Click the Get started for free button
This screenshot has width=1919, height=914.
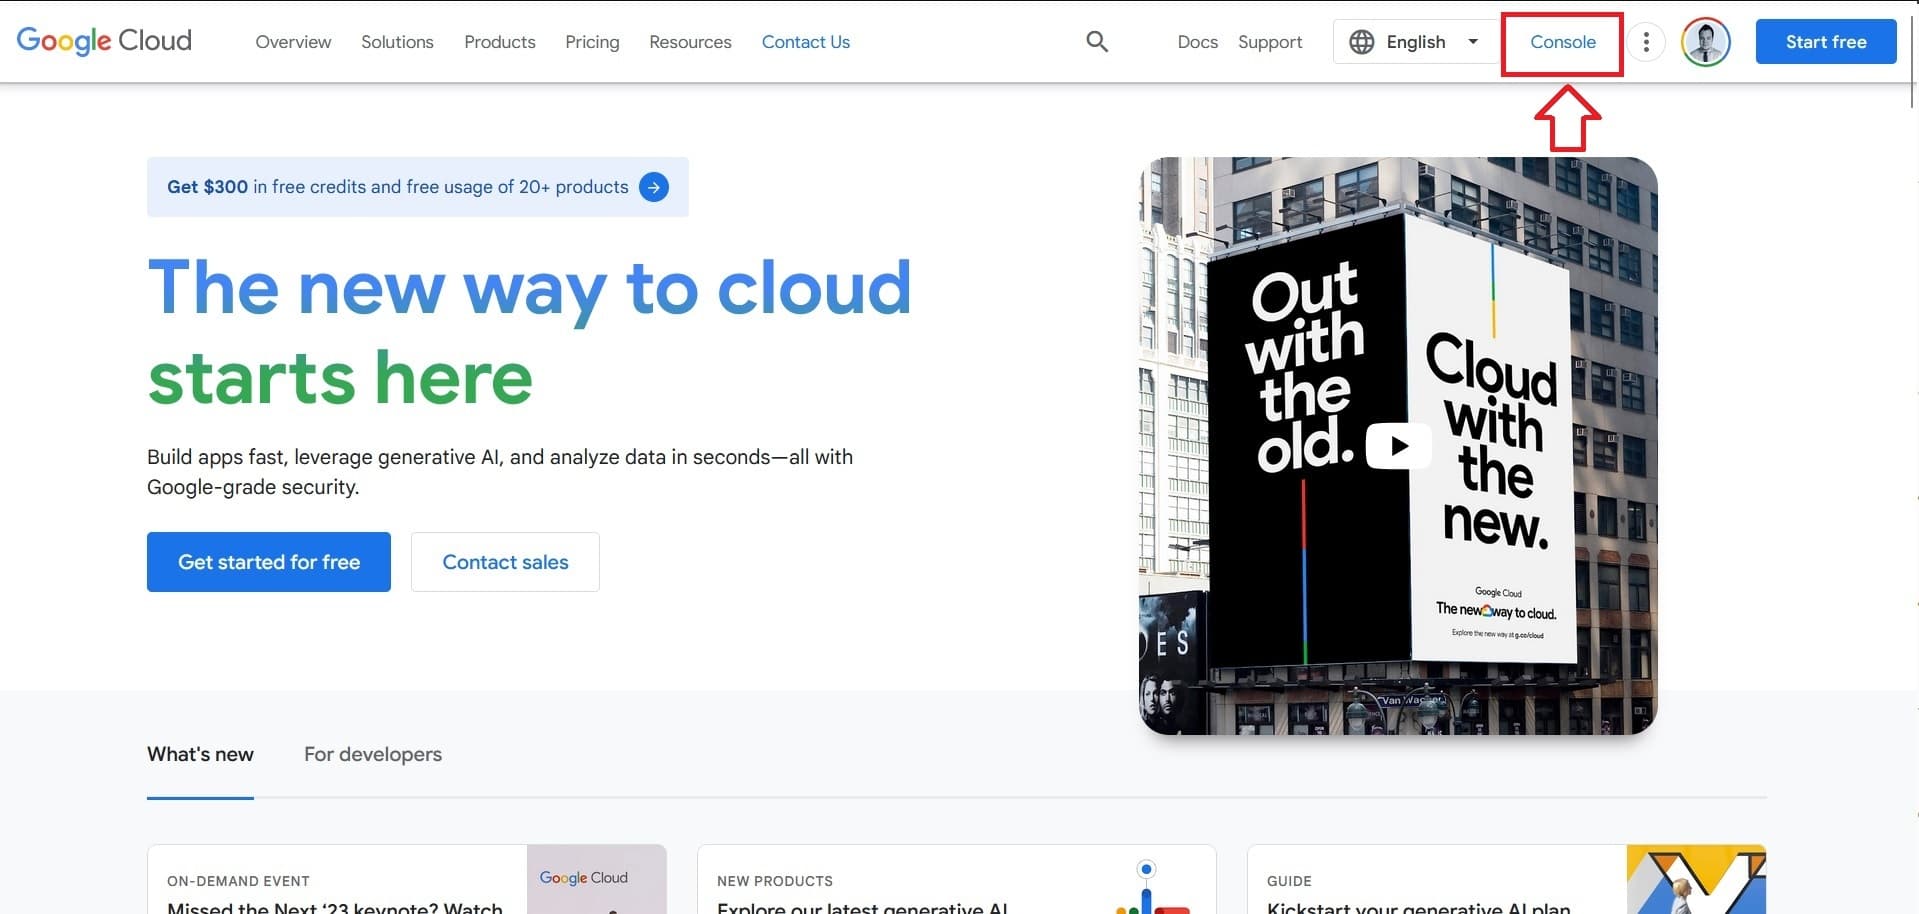coord(268,562)
